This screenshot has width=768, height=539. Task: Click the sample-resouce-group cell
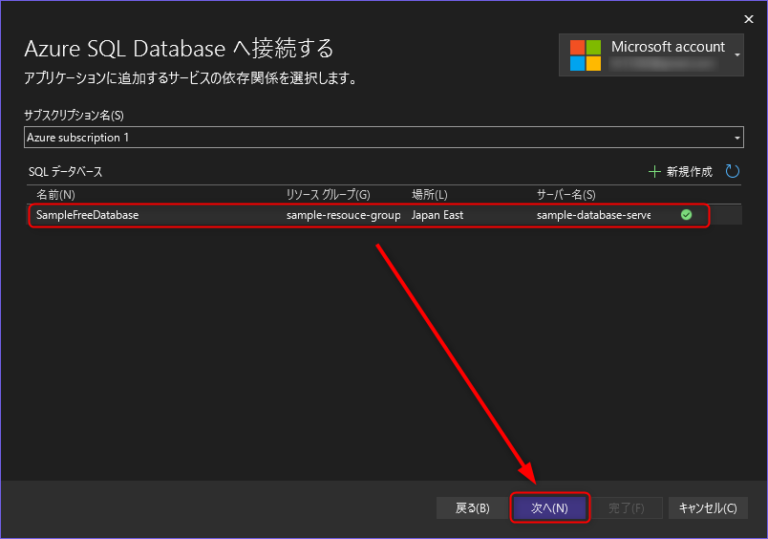point(343,215)
